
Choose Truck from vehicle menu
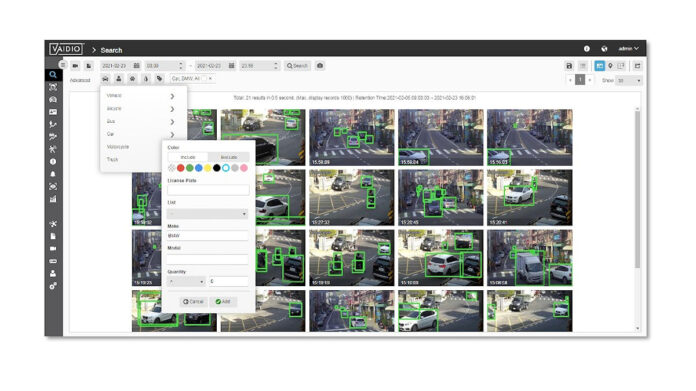[112, 159]
